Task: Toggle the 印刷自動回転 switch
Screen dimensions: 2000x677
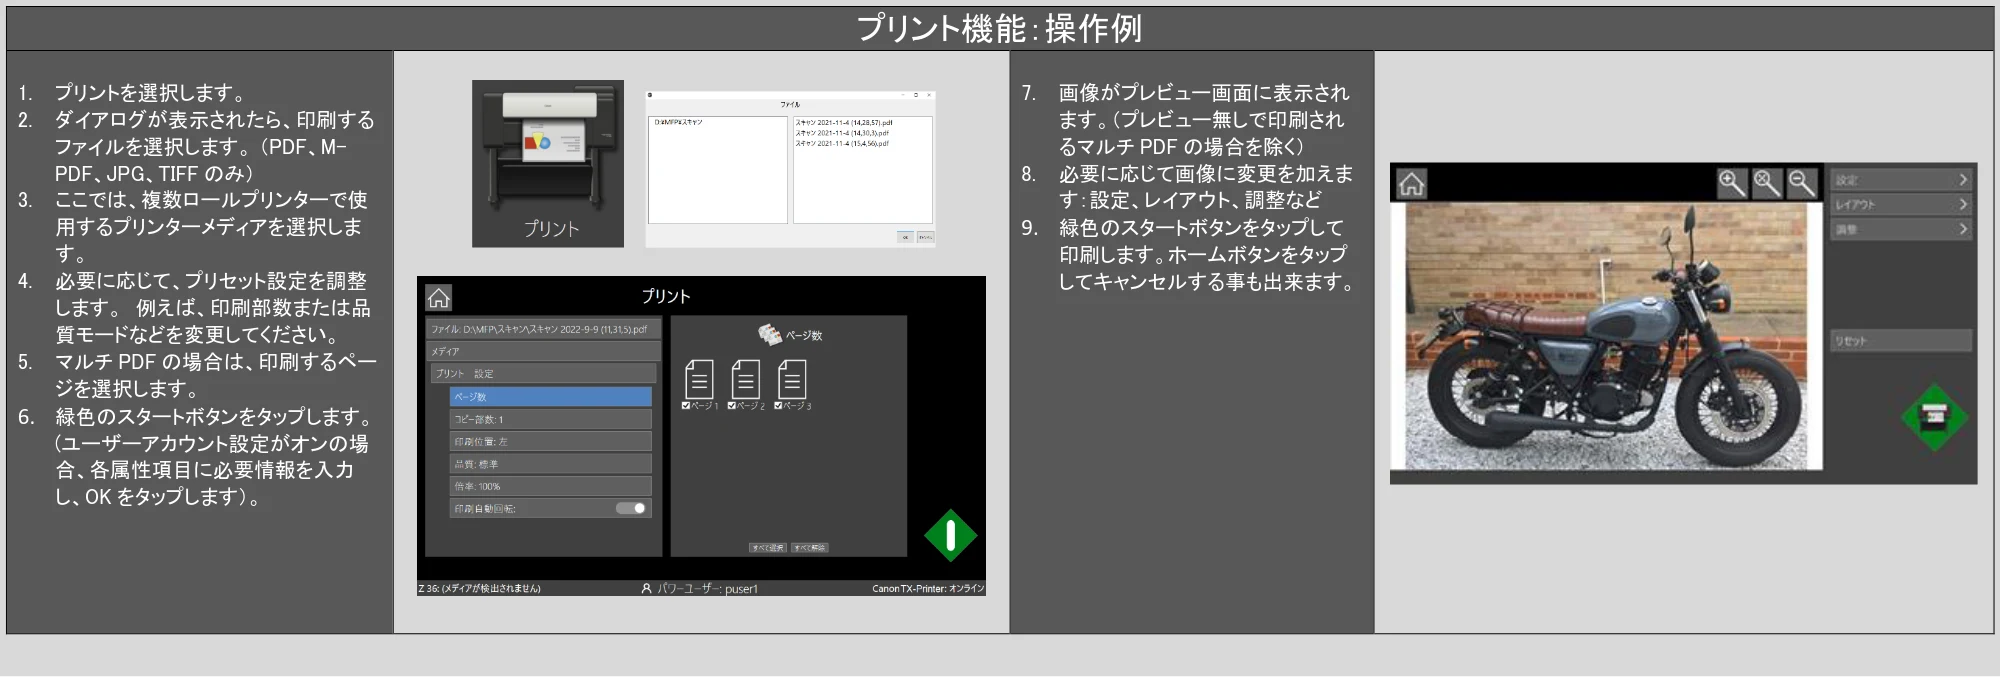Action: pyautogui.click(x=631, y=508)
